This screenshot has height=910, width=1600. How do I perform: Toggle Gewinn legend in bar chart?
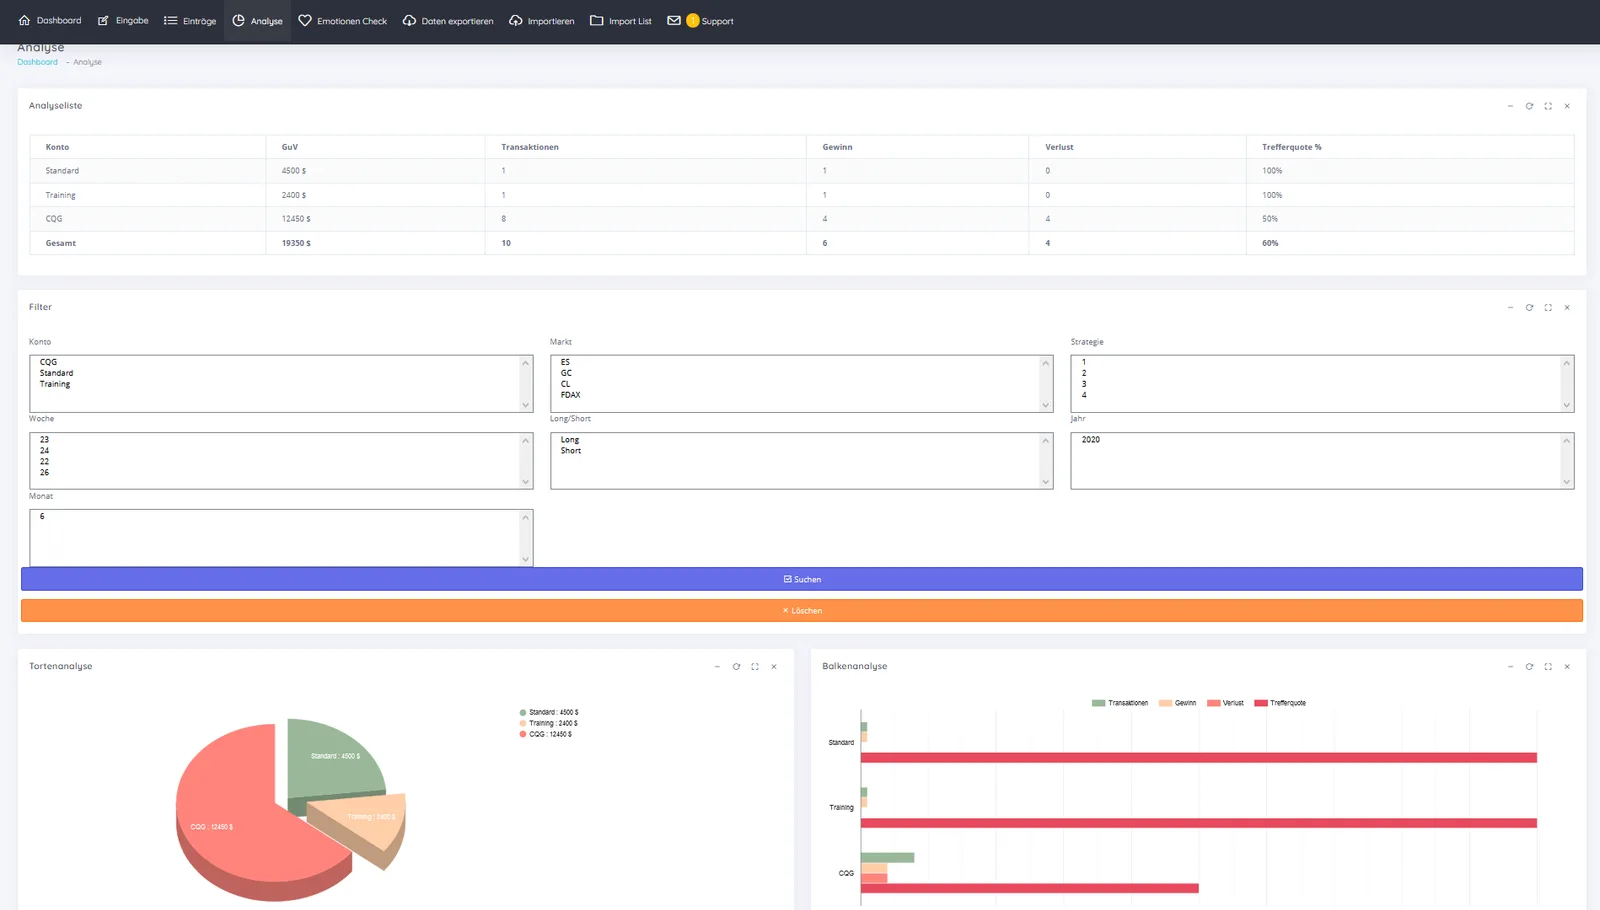click(1177, 703)
